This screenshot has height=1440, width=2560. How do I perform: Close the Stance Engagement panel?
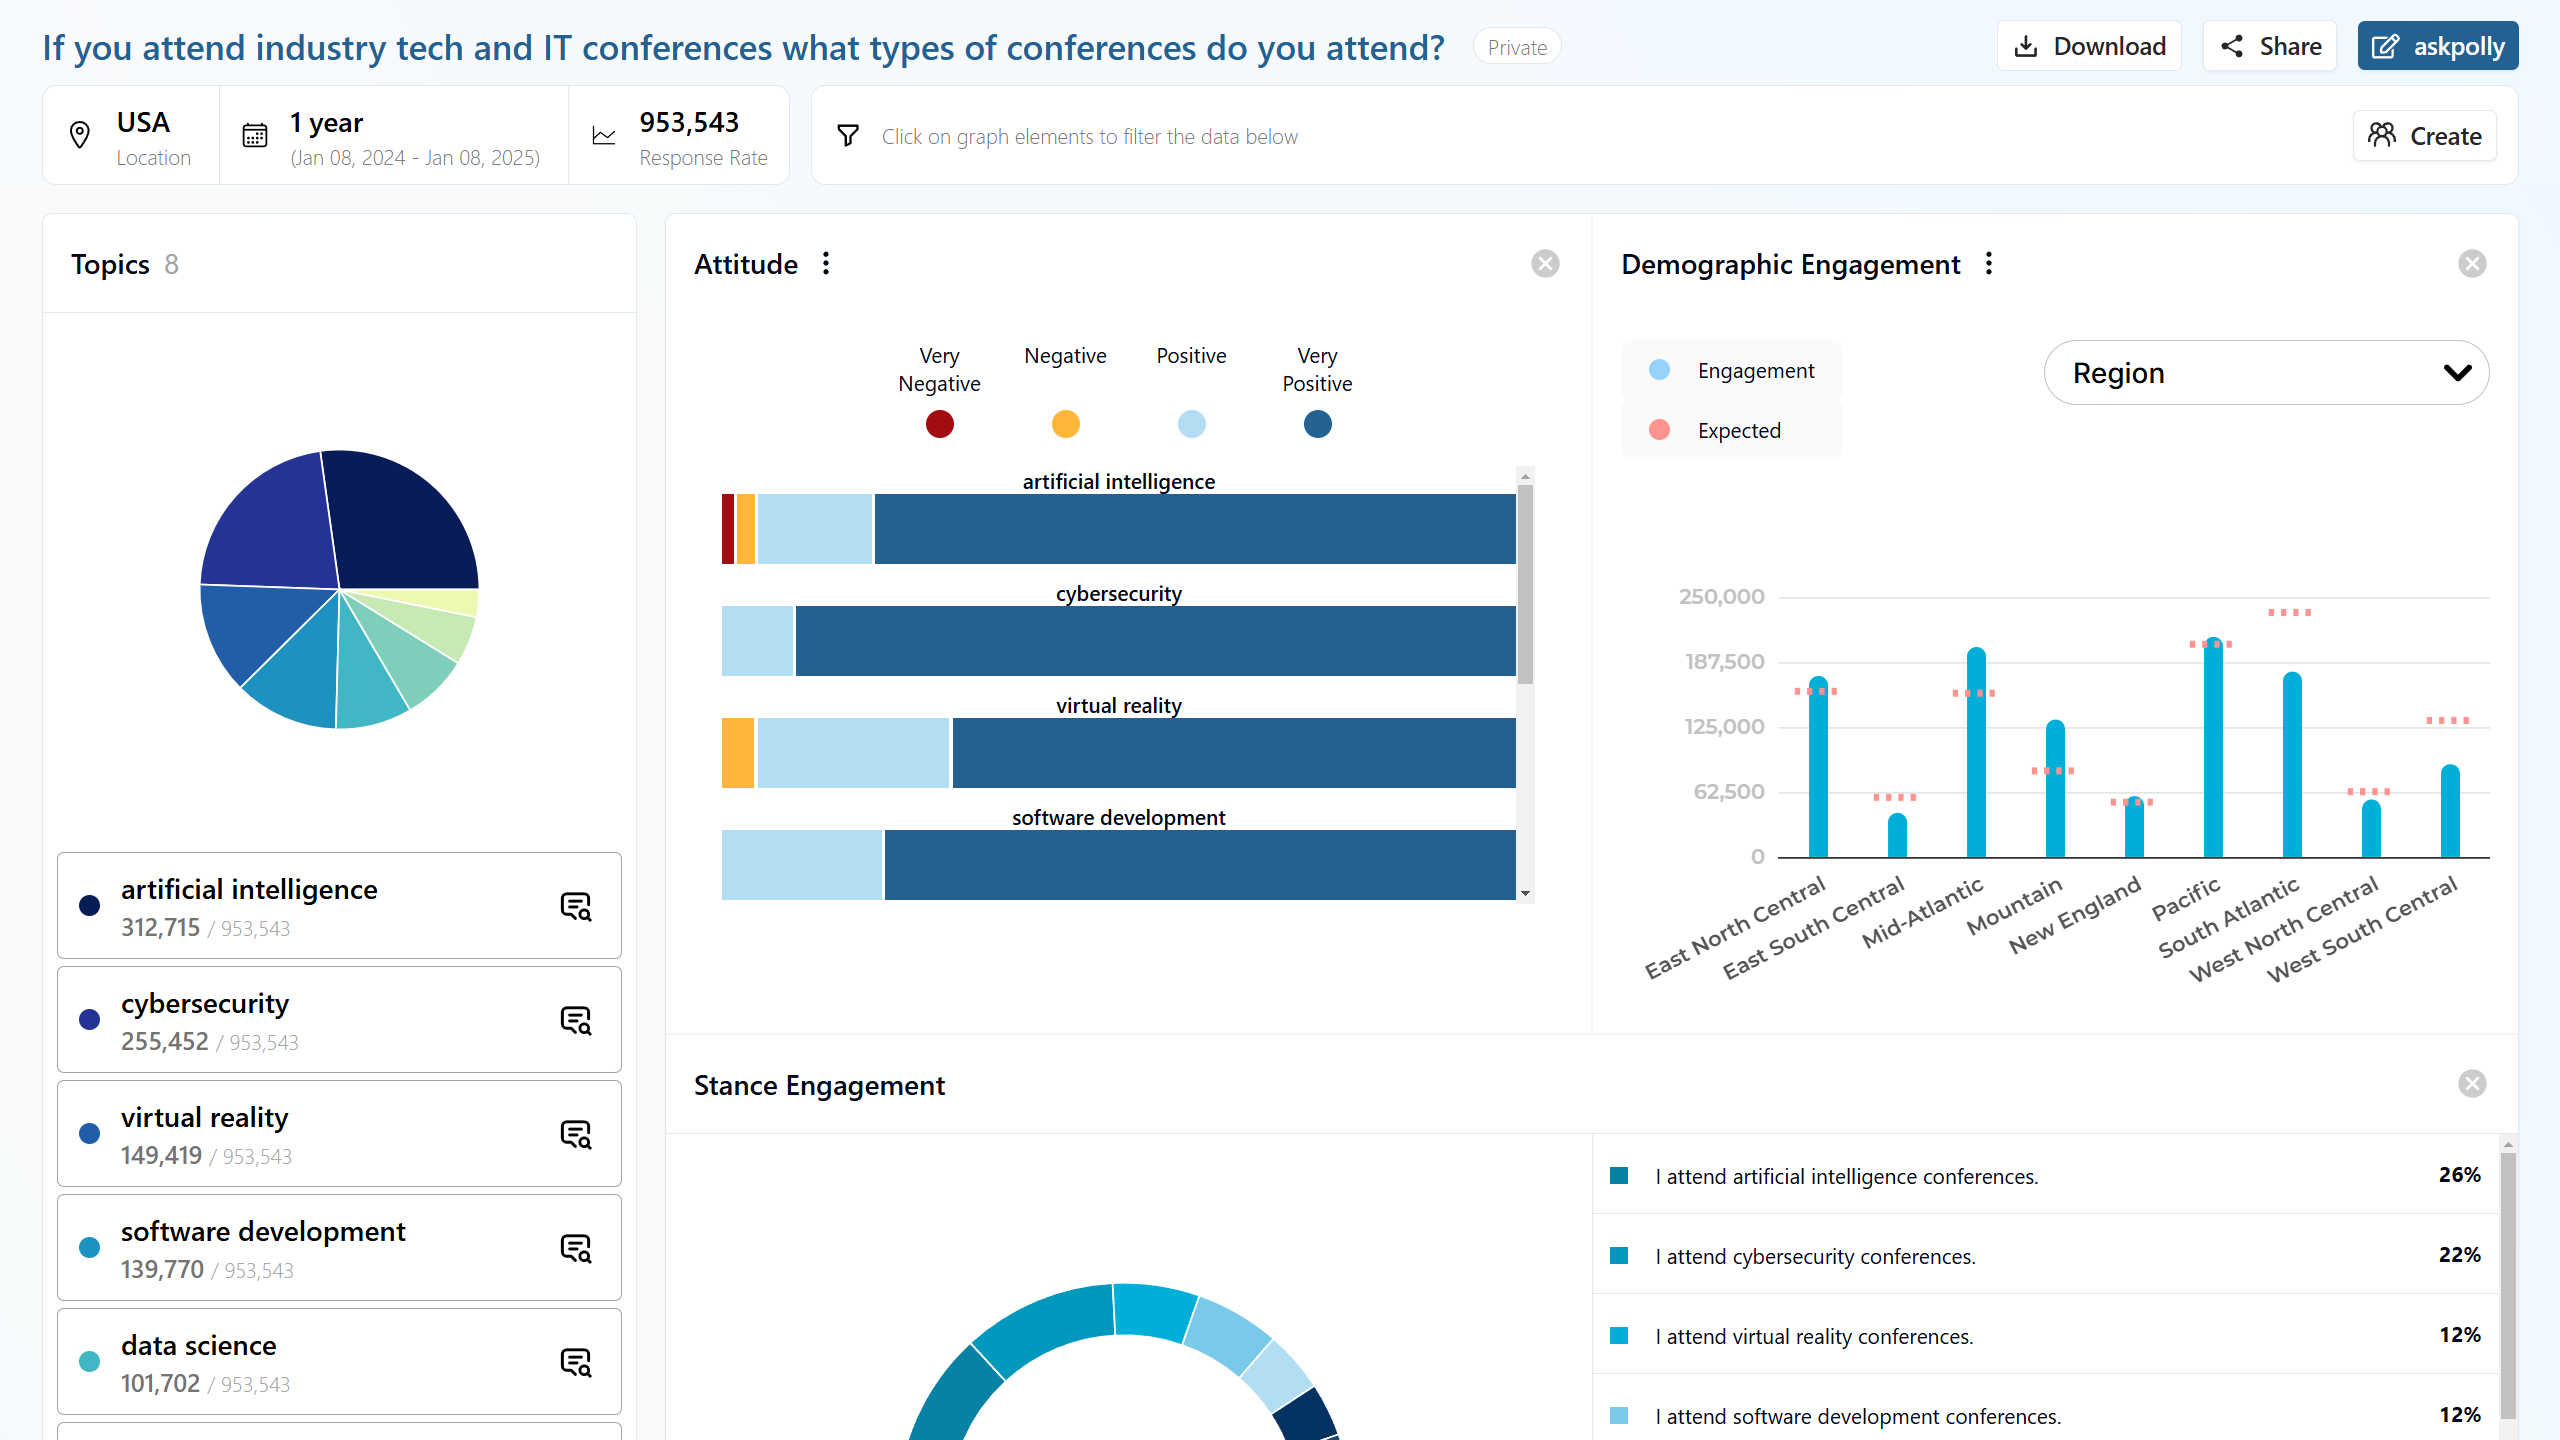(2472, 1084)
